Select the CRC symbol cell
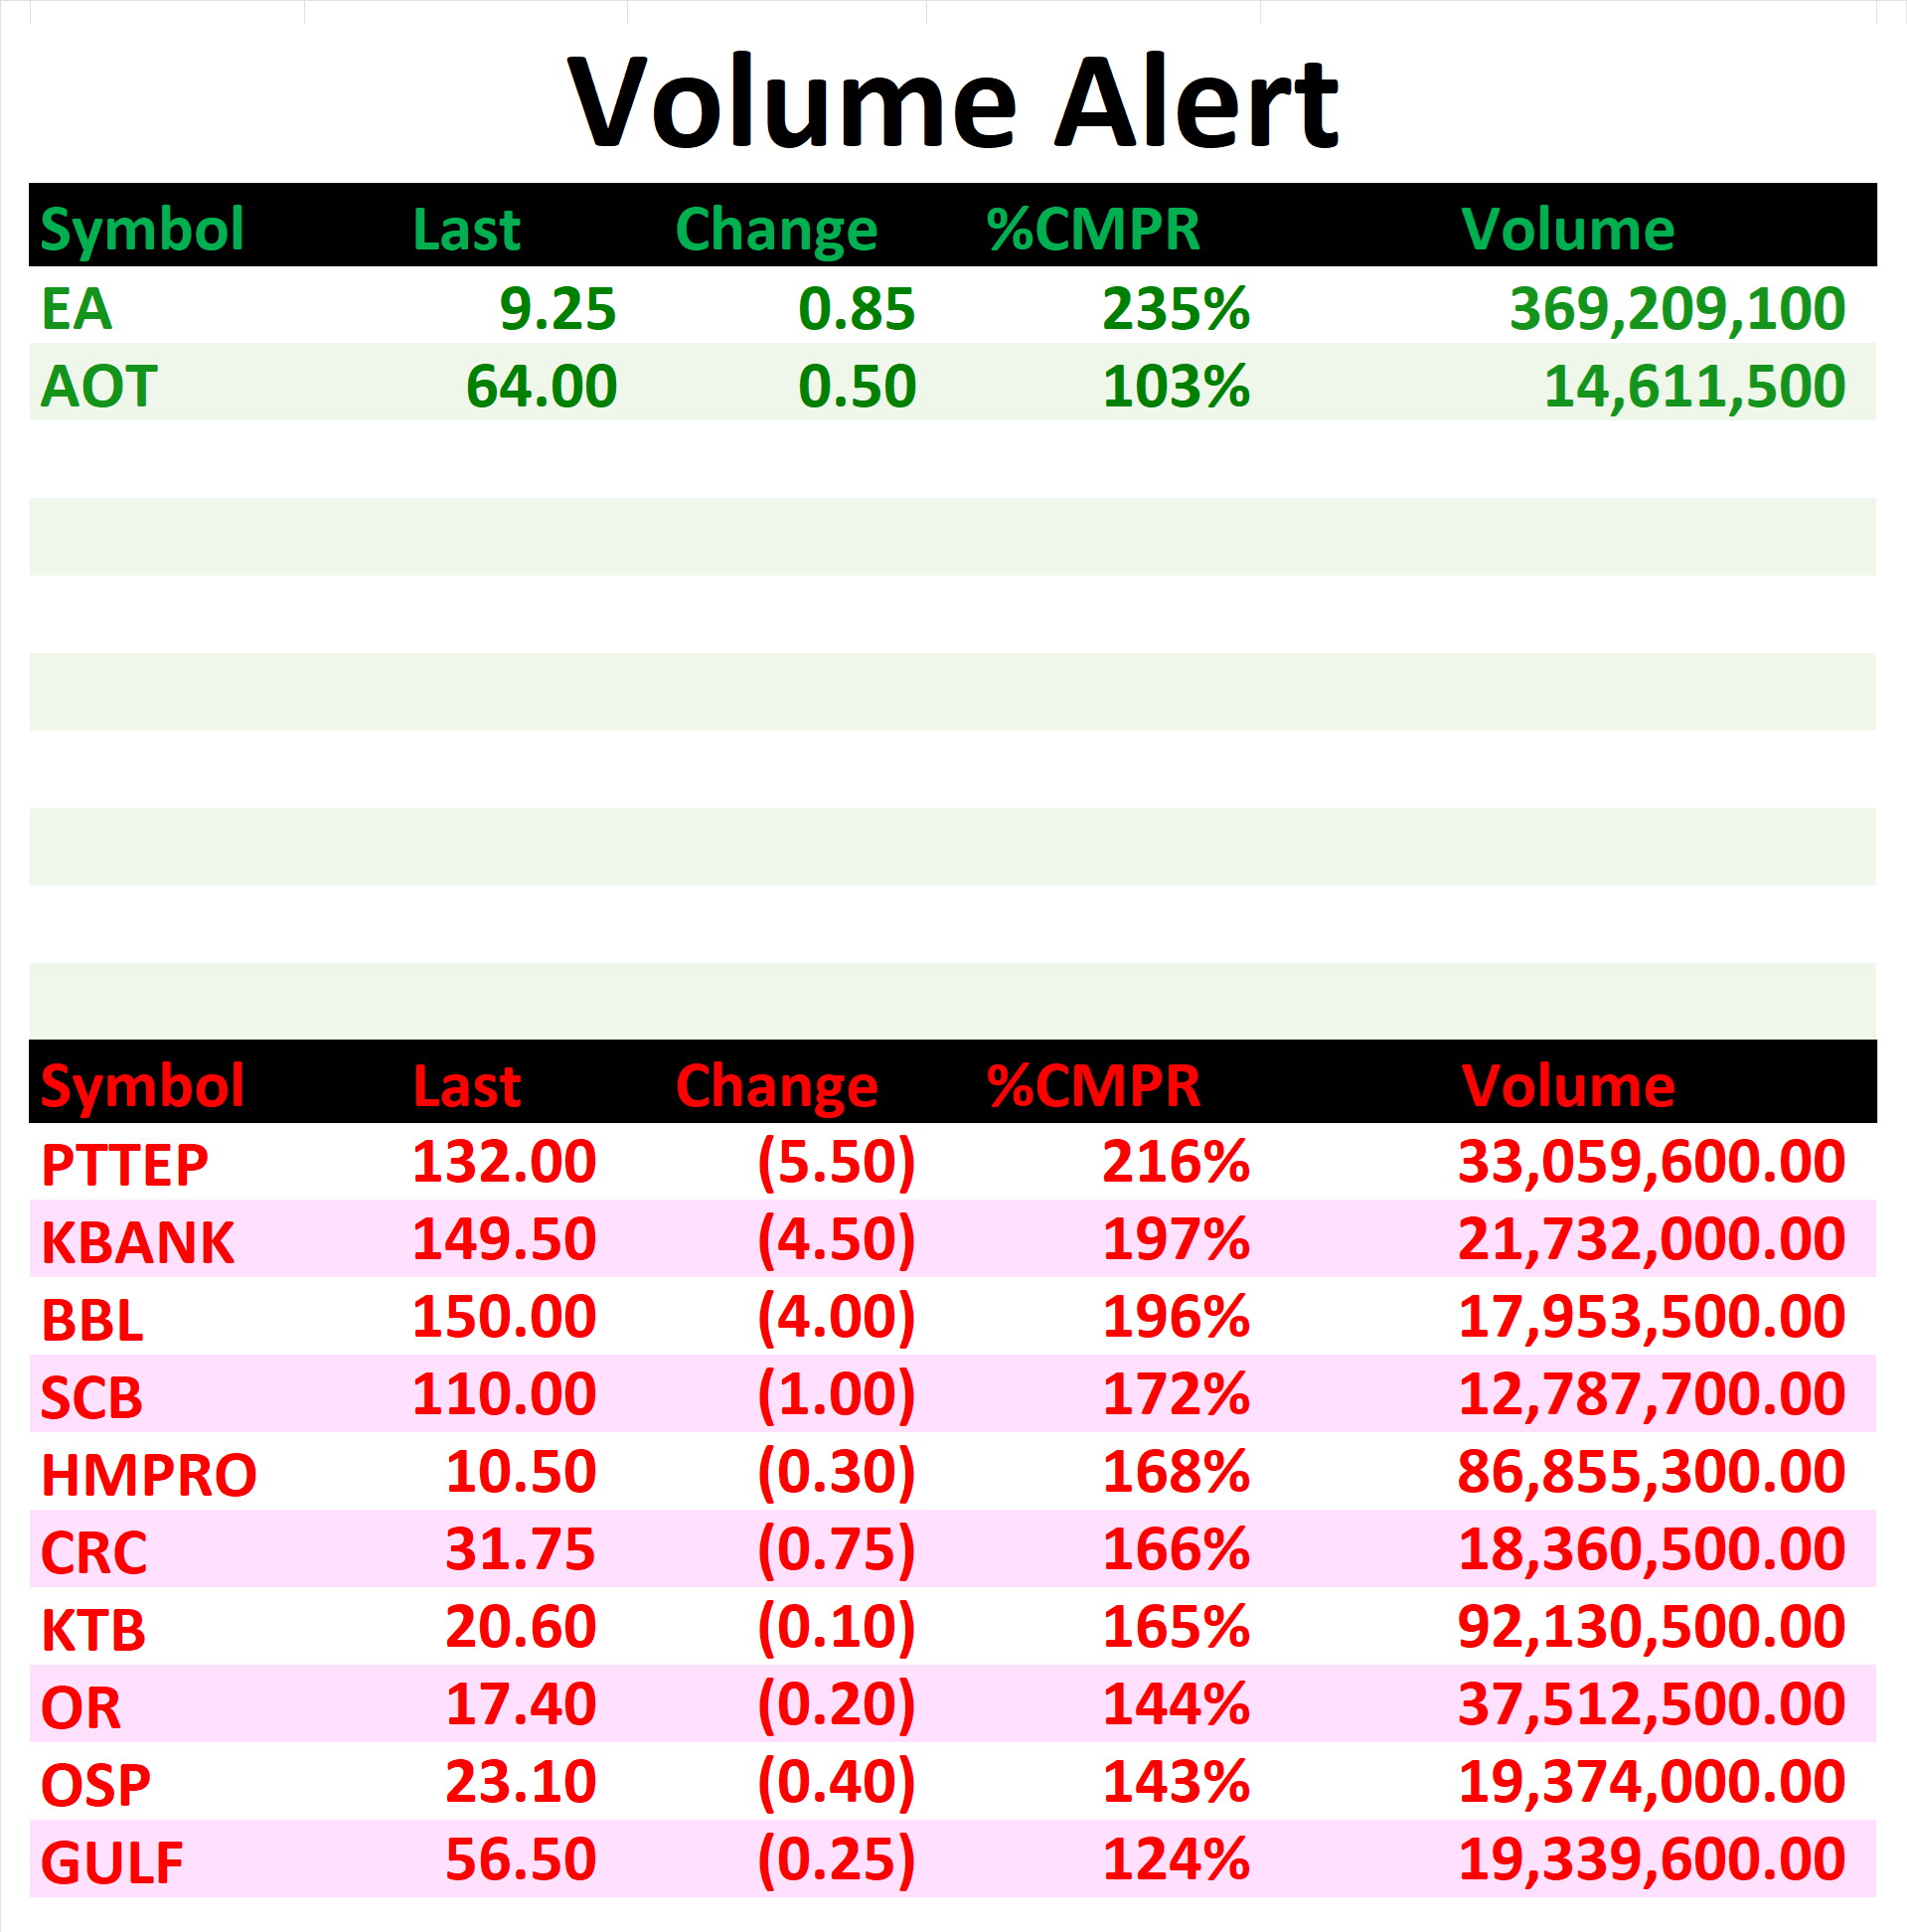 [94, 1553]
